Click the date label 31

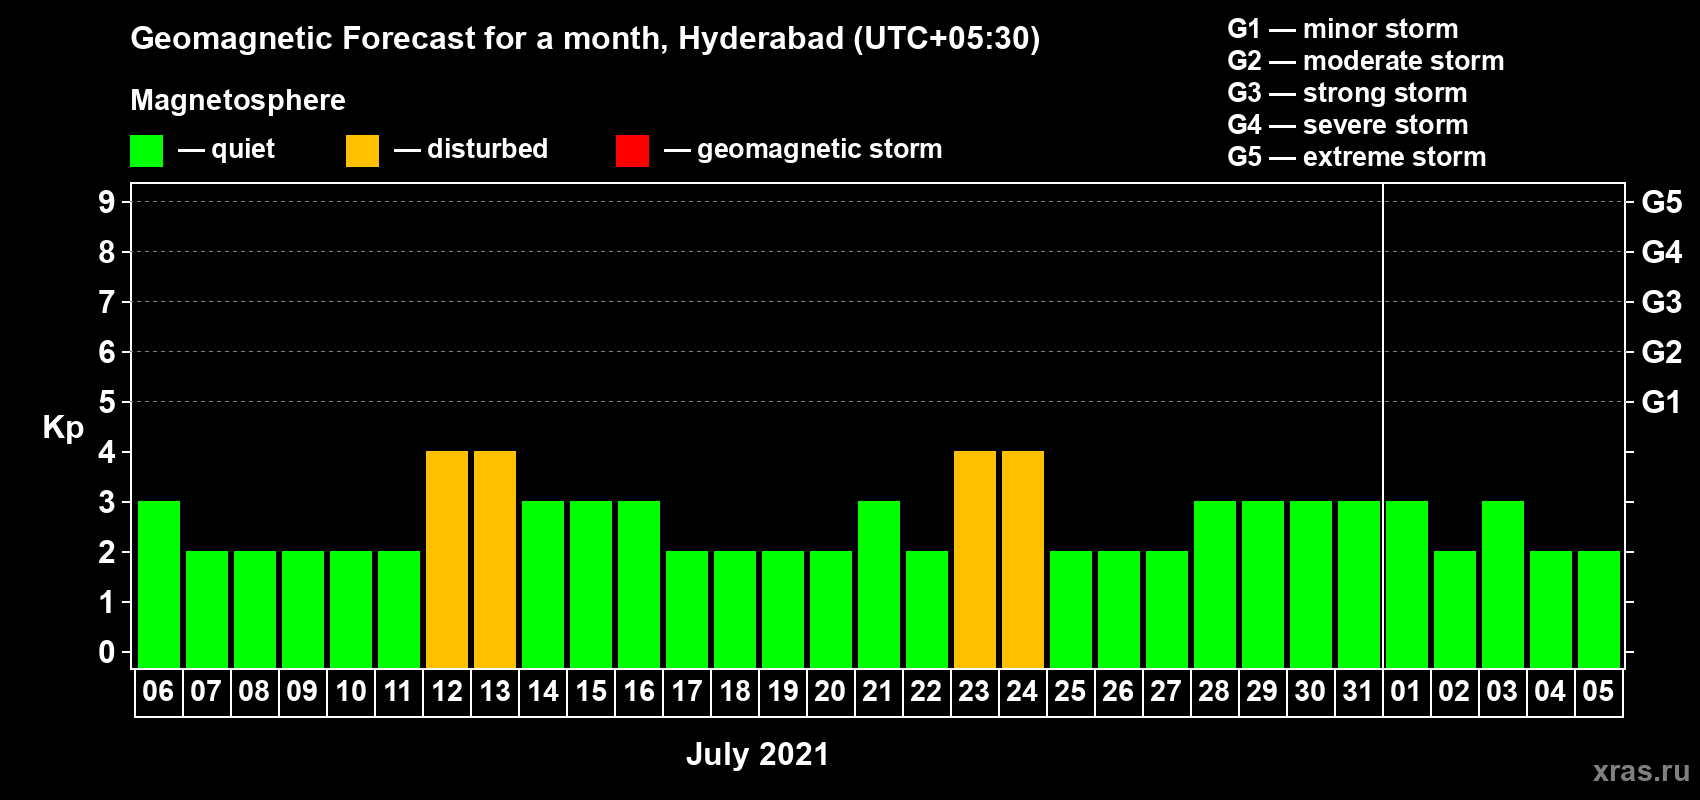click(x=1358, y=691)
